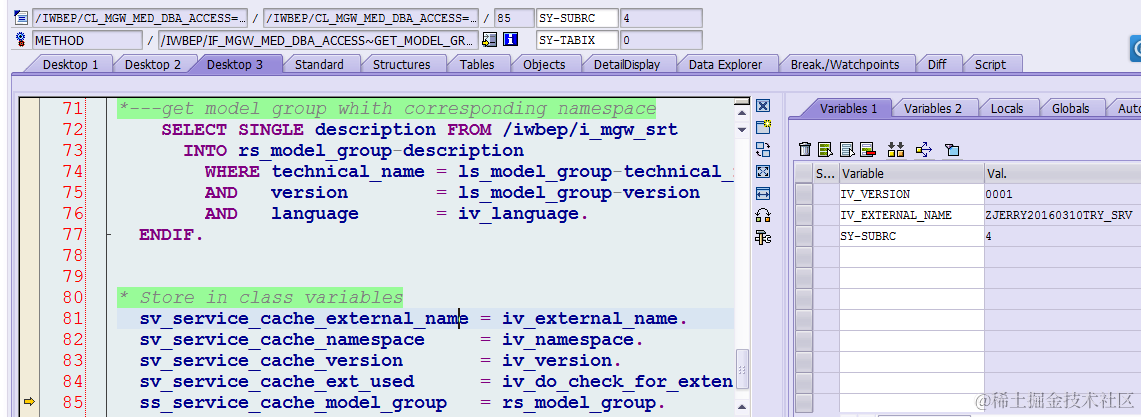
Task: Switch to the Desktop 2 tab
Action: (153, 64)
